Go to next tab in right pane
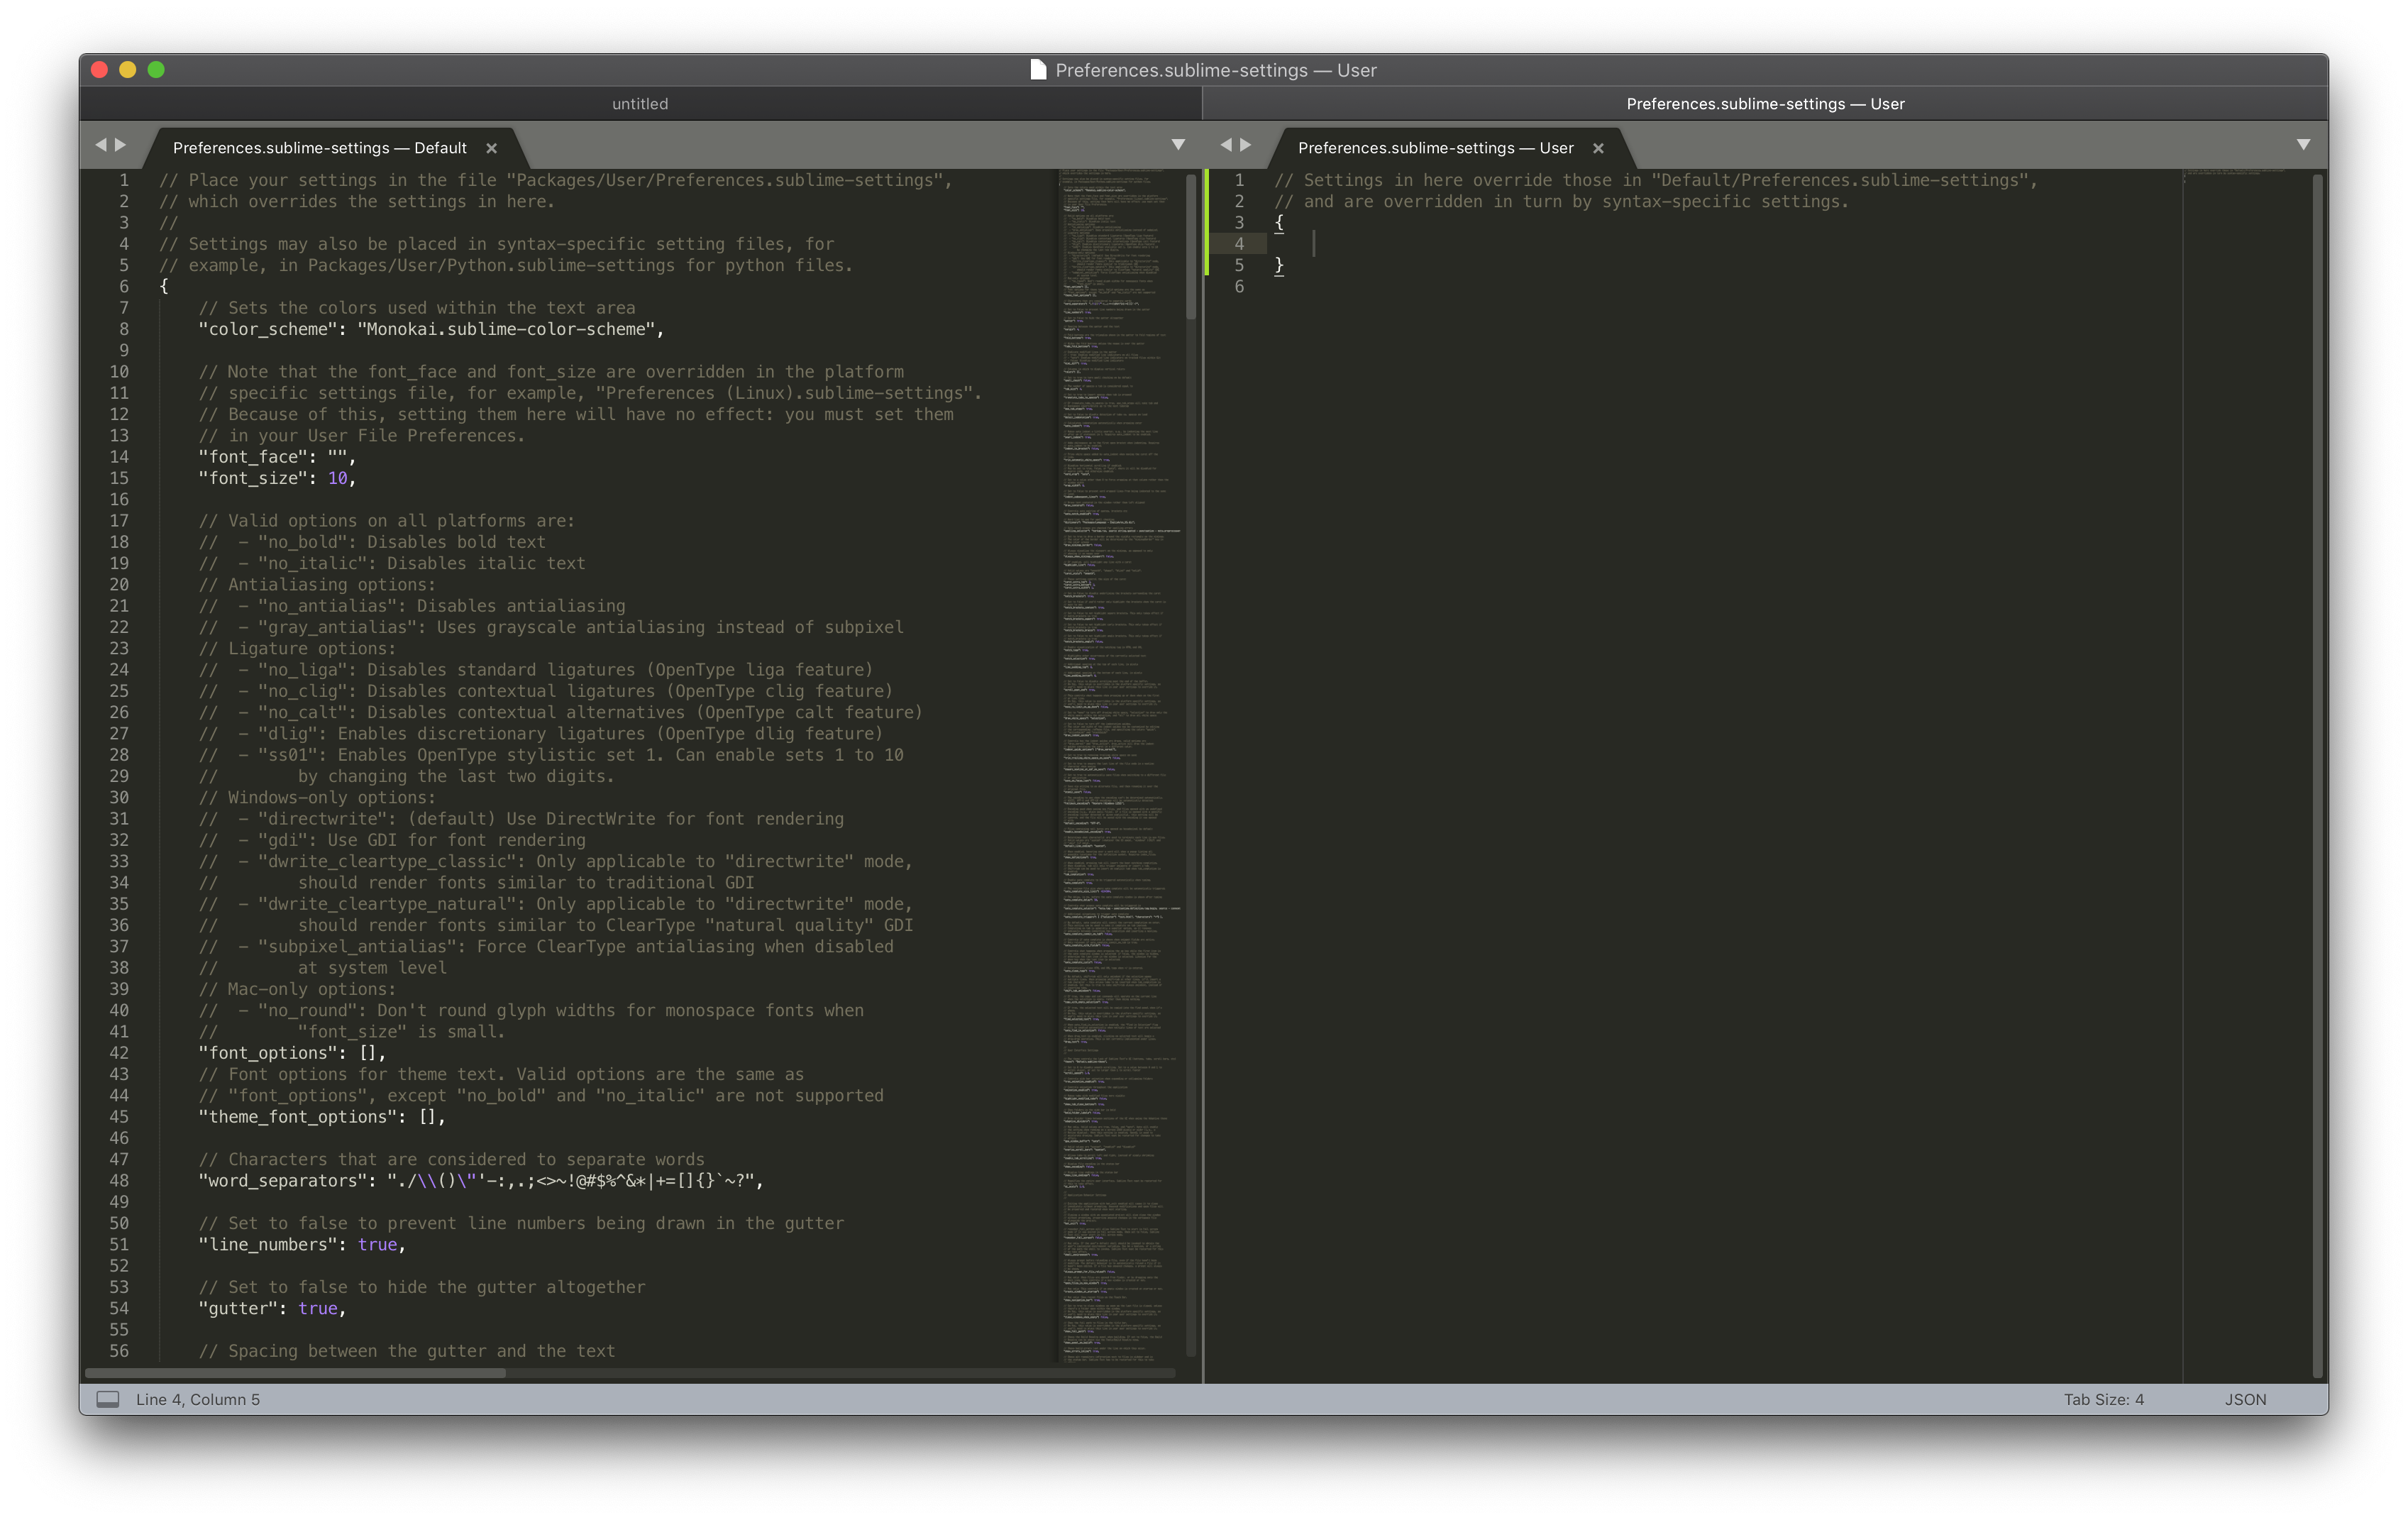The width and height of the screenshot is (2408, 1520). coord(1246,145)
